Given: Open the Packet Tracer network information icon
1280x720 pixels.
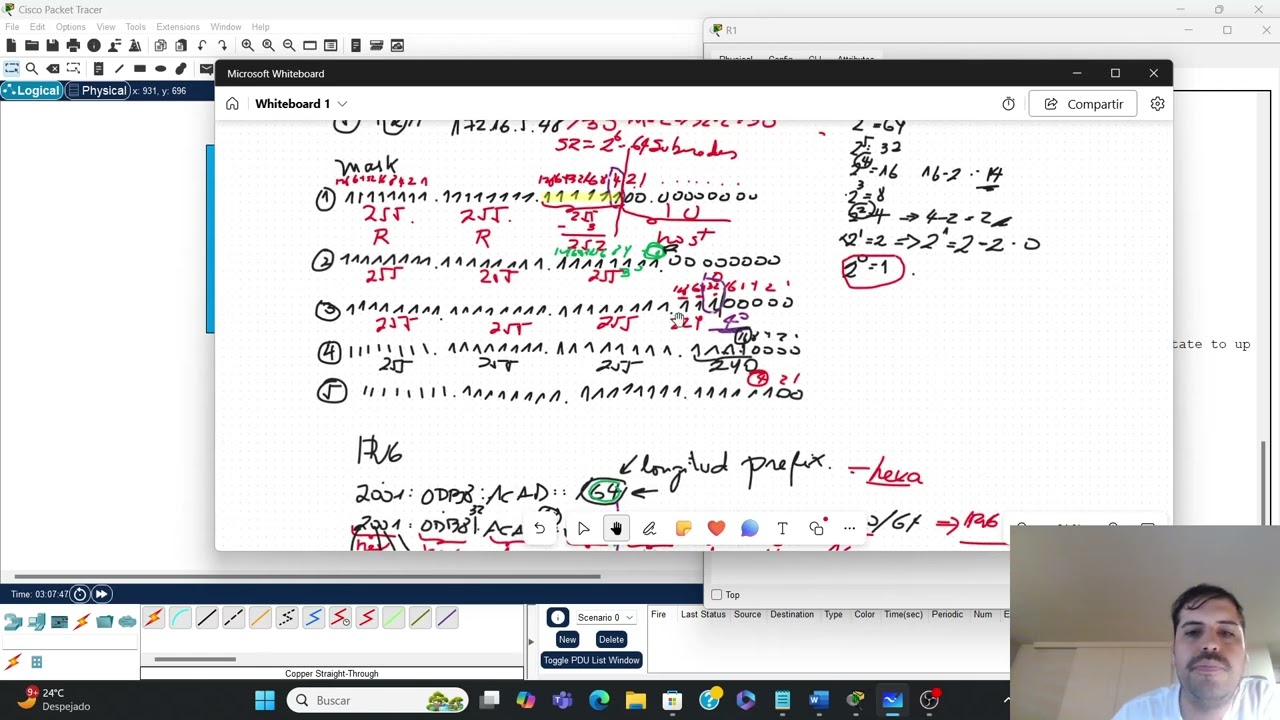Looking at the screenshot, I should coord(94,45).
